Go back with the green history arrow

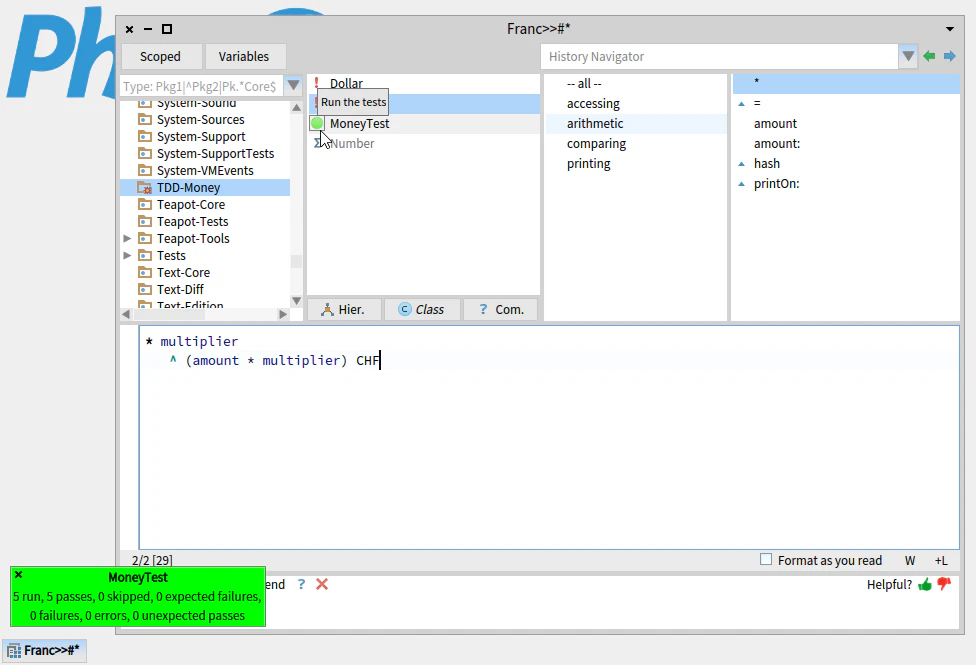929,56
